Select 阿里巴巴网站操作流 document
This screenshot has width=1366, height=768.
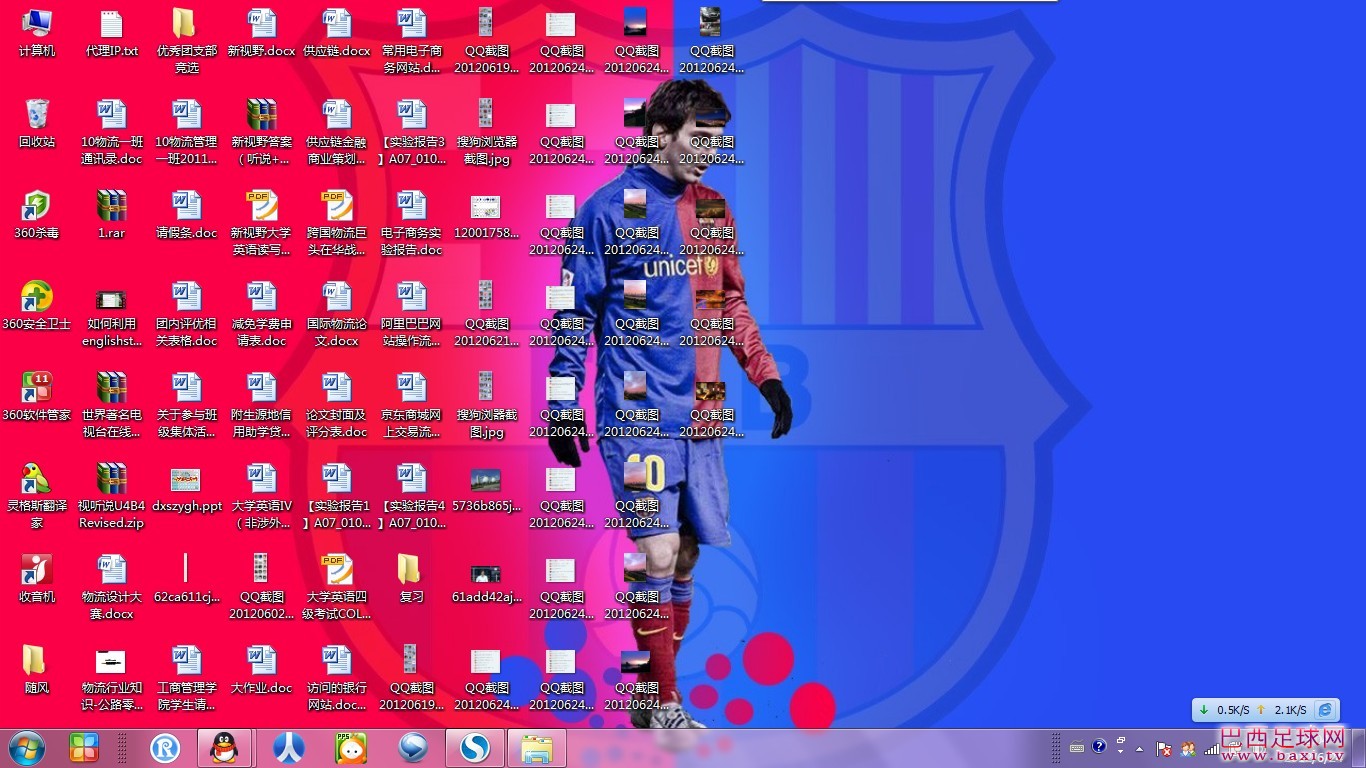[x=411, y=314]
